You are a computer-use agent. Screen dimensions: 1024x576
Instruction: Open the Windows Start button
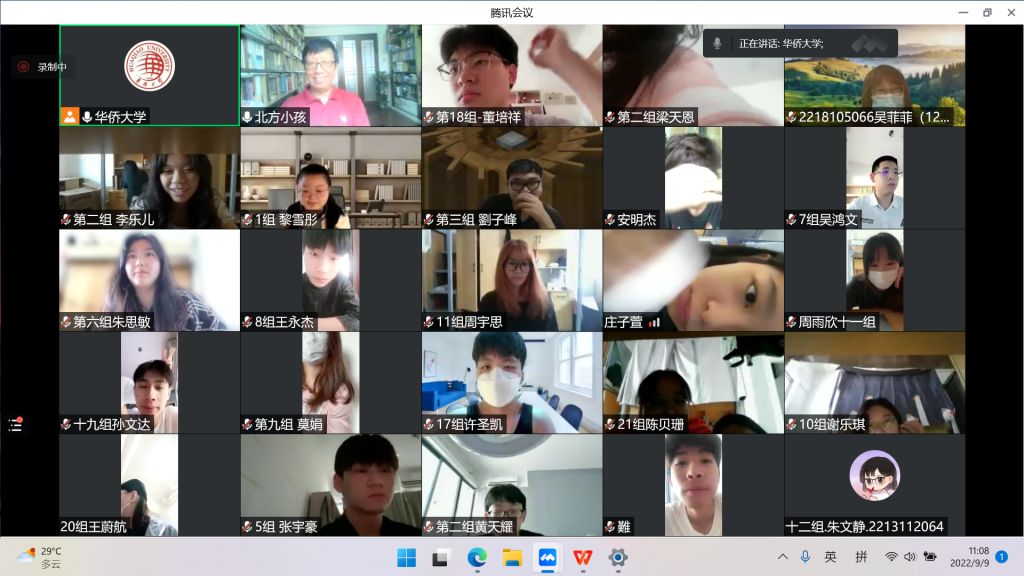(x=406, y=557)
